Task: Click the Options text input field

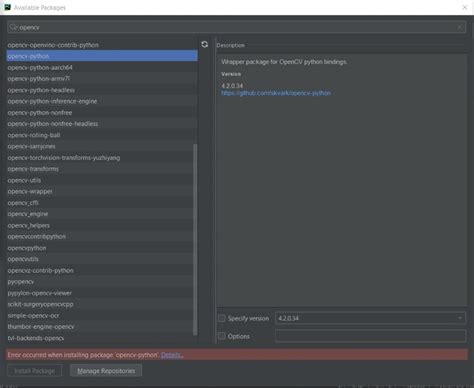Action: [370, 336]
